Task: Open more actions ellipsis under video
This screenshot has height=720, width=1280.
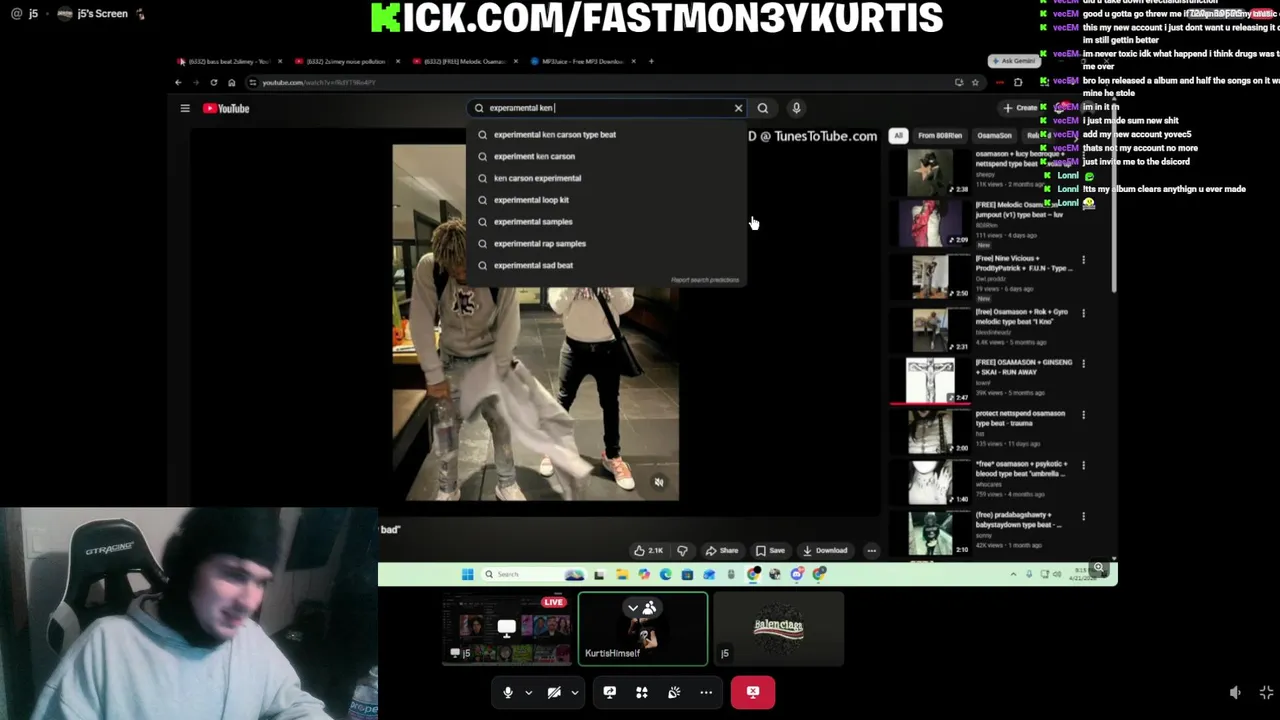Action: [x=871, y=550]
